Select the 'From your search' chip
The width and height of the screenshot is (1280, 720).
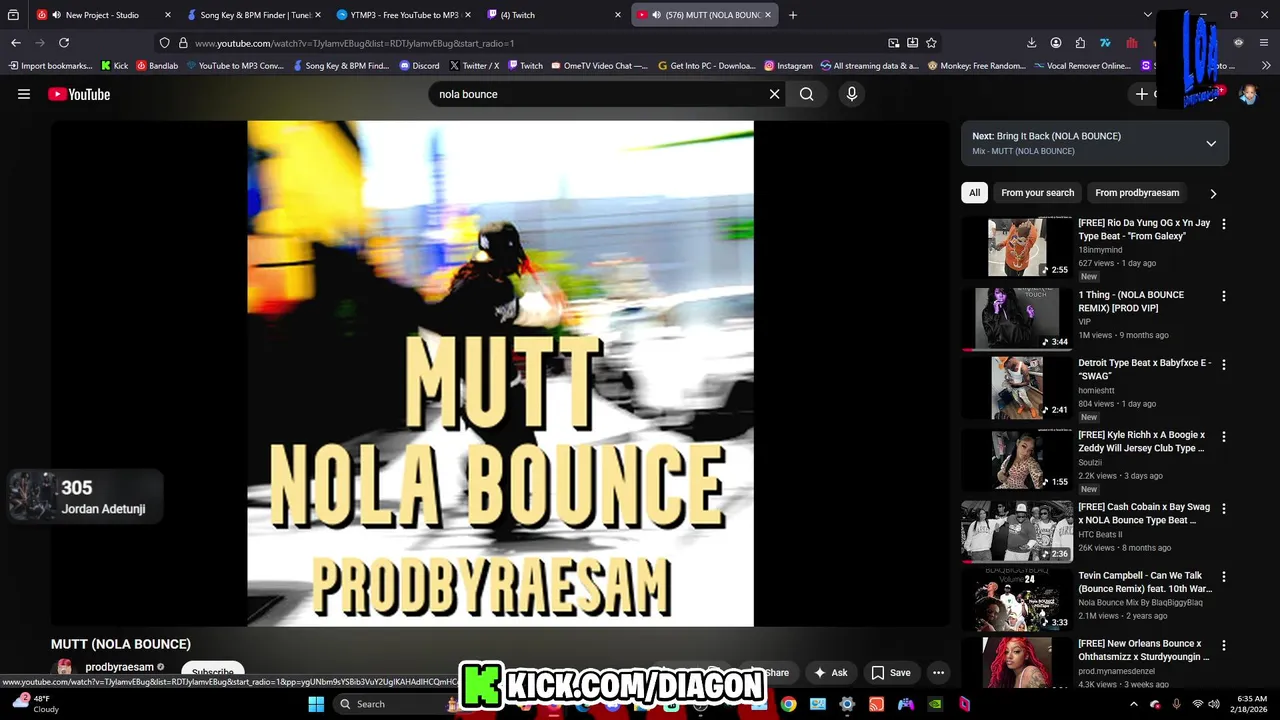(1037, 193)
